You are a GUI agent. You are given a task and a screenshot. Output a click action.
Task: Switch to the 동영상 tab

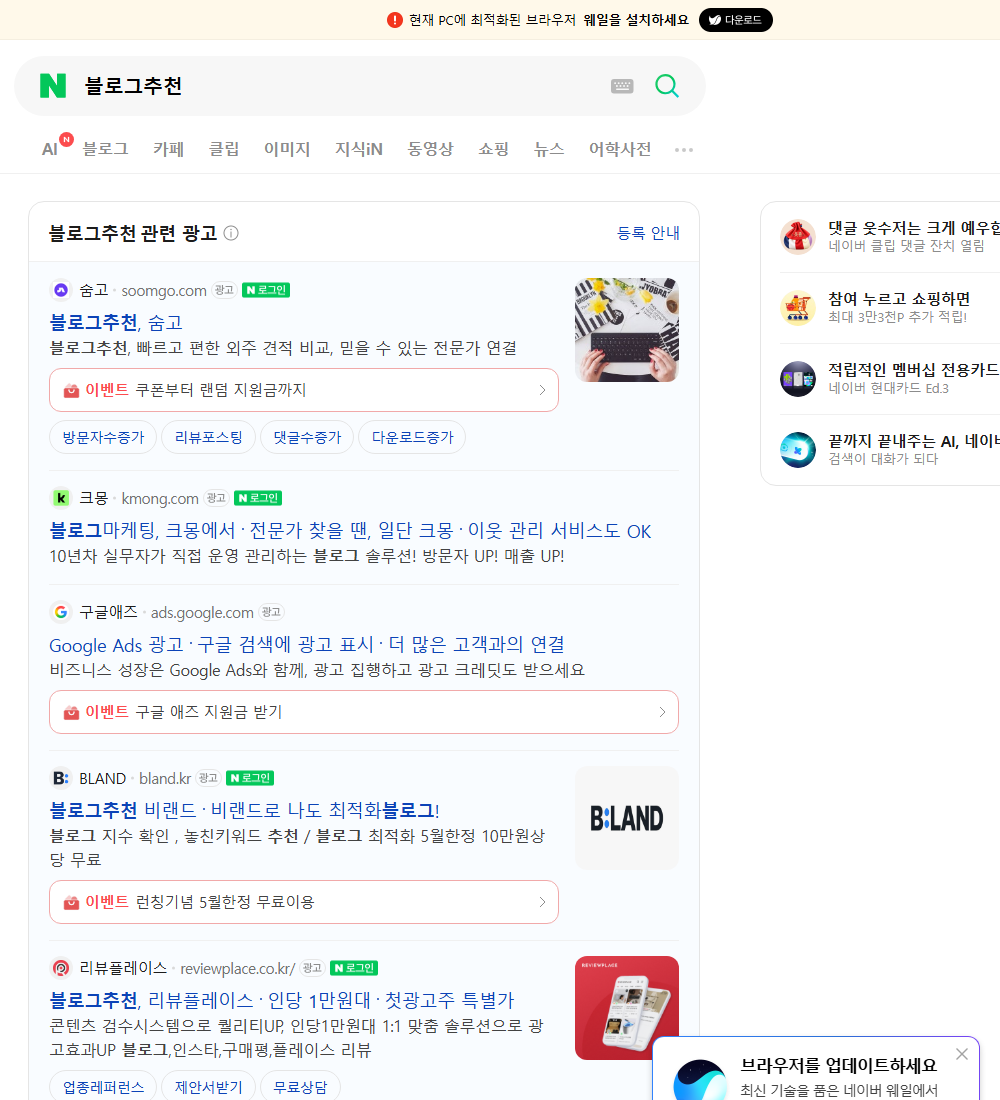click(x=430, y=149)
